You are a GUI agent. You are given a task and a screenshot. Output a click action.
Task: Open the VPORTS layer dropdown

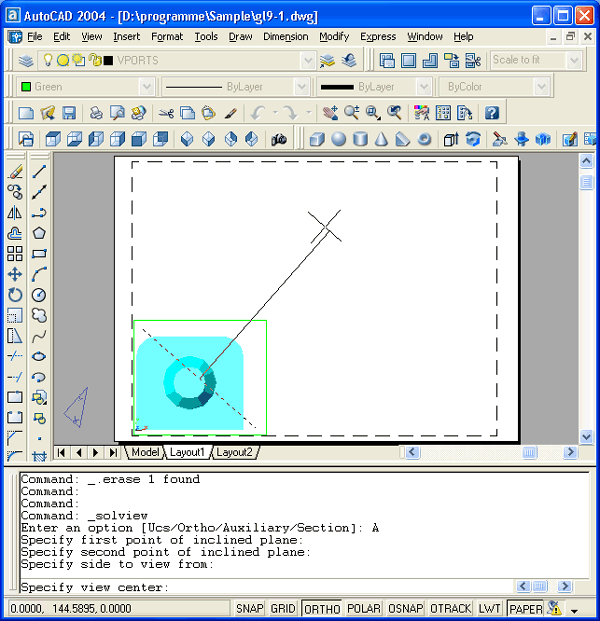[x=308, y=60]
